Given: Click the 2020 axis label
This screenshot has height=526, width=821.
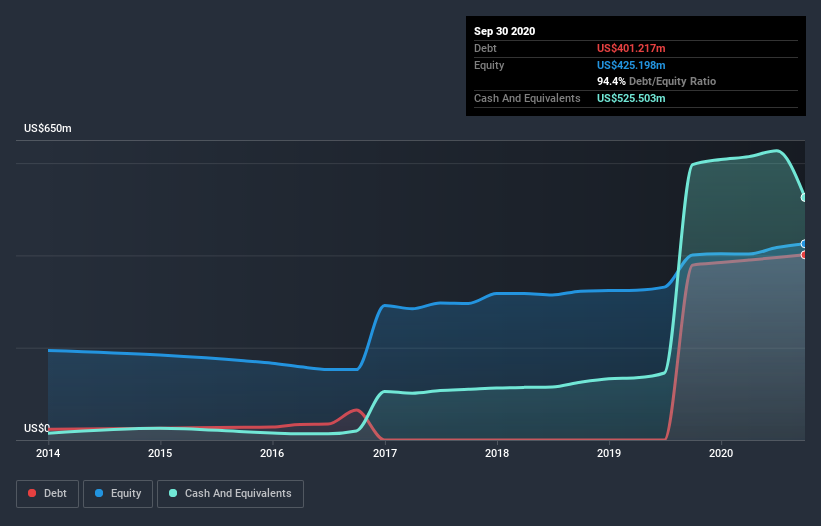Looking at the screenshot, I should click(x=721, y=453).
